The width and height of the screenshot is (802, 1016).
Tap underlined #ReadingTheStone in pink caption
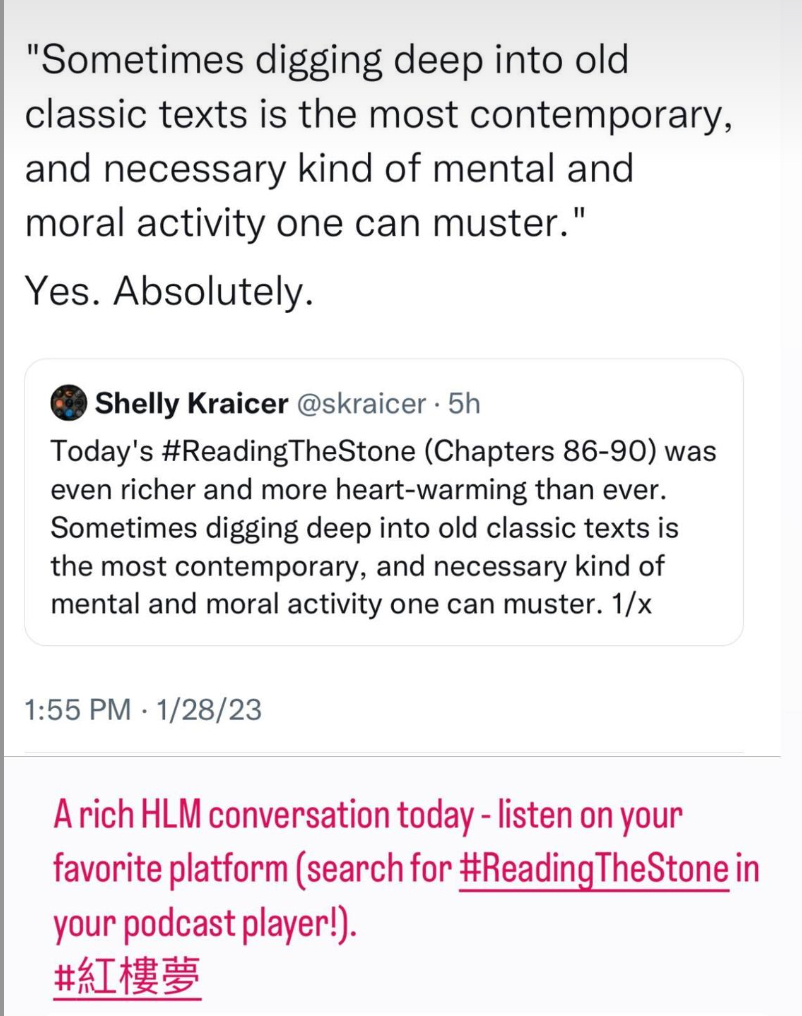[594, 869]
